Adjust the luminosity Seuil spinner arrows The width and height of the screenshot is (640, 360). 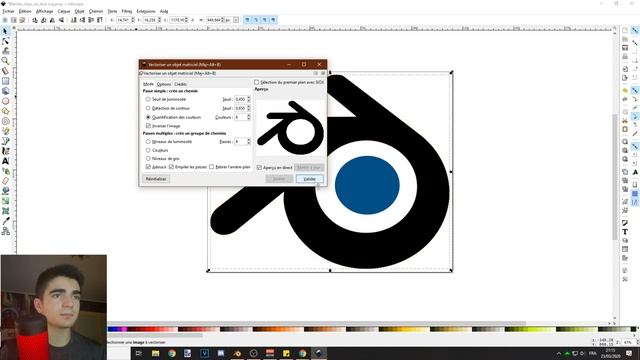tap(249, 99)
